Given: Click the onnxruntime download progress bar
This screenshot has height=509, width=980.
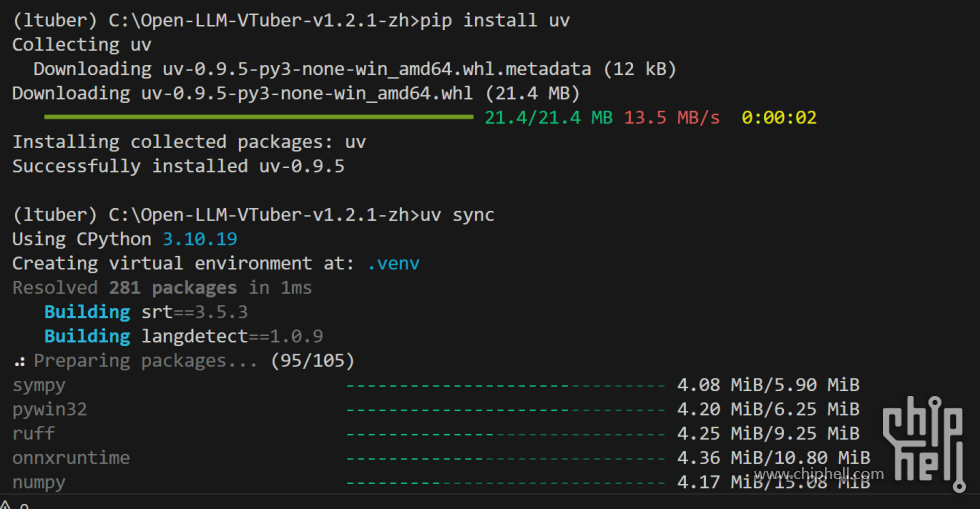Looking at the screenshot, I should [x=505, y=458].
